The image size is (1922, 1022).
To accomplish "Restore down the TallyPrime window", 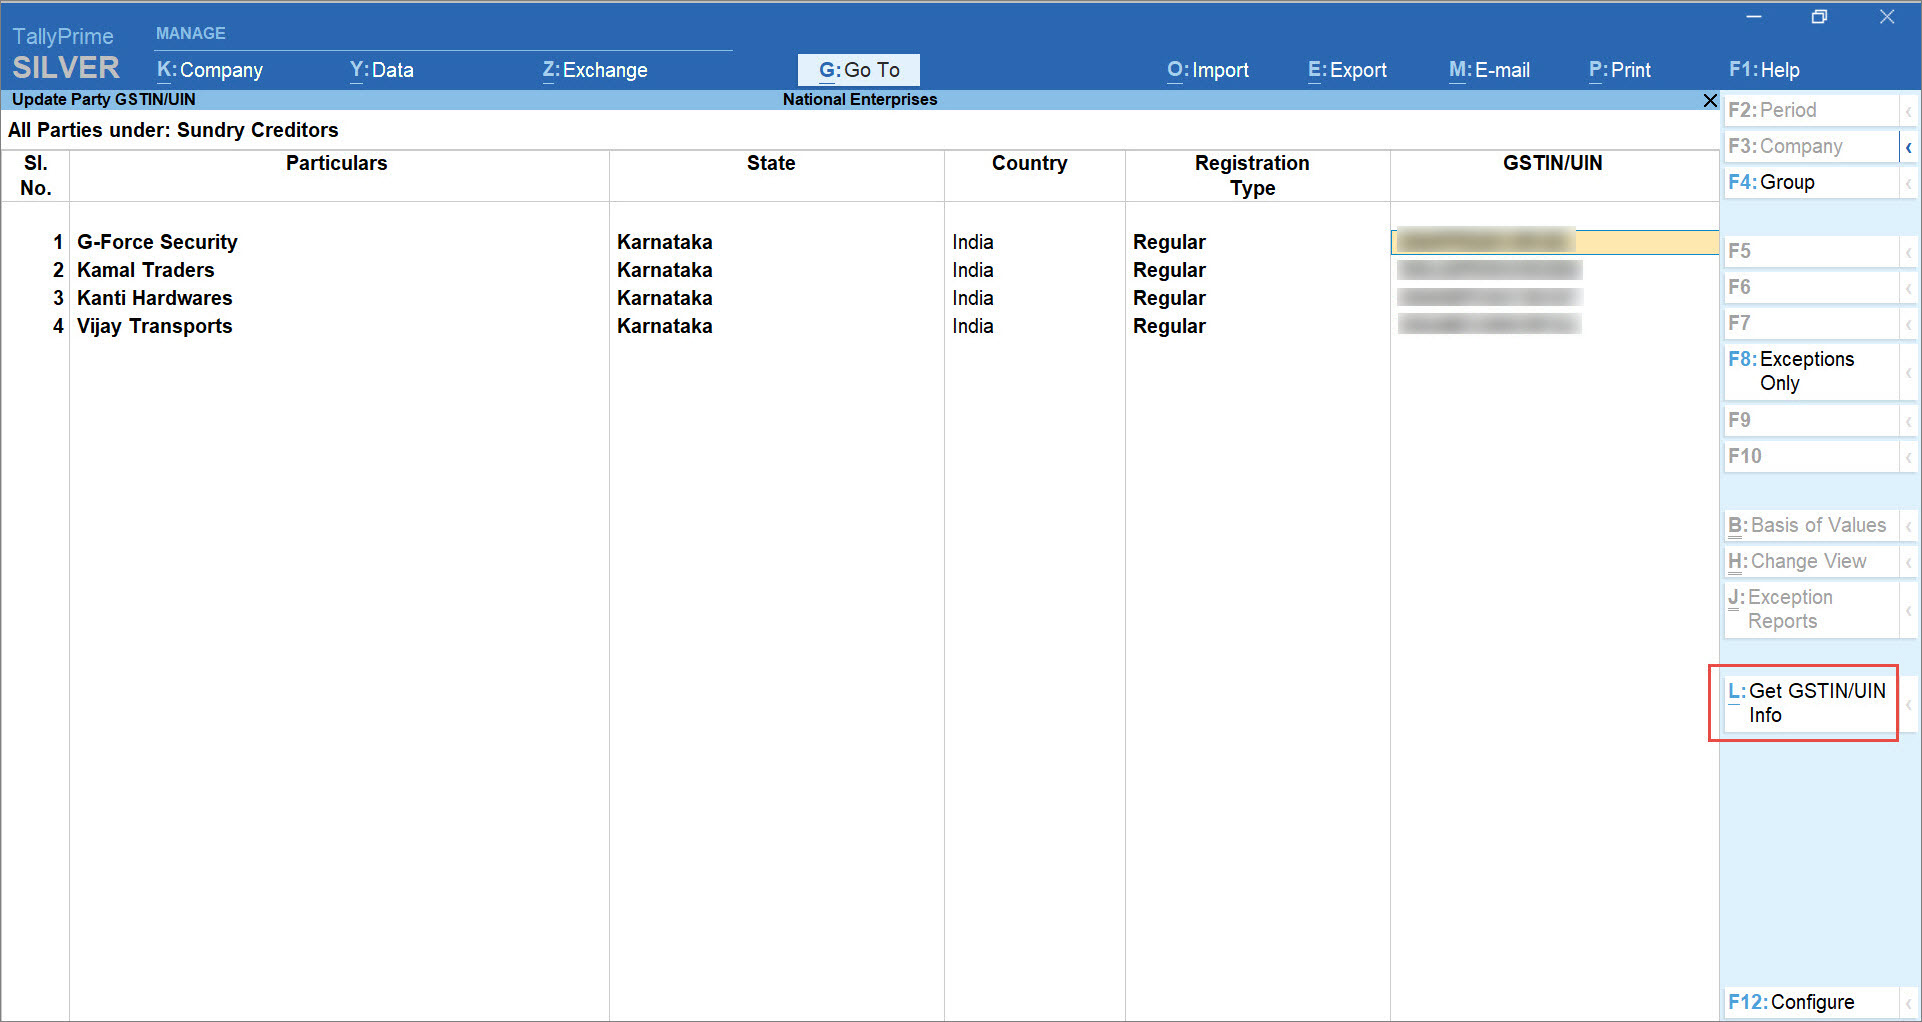I will click(x=1819, y=17).
